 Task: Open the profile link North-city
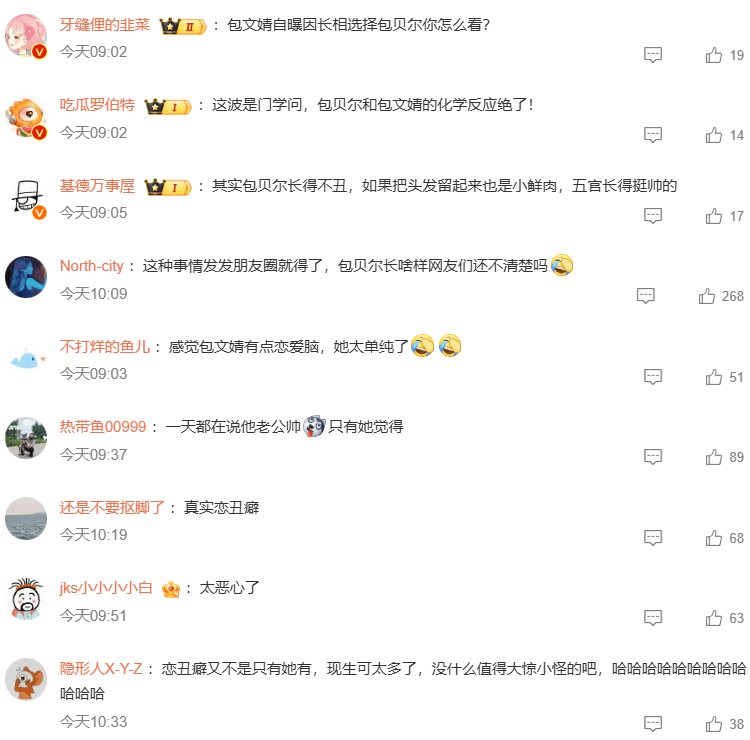point(91,266)
